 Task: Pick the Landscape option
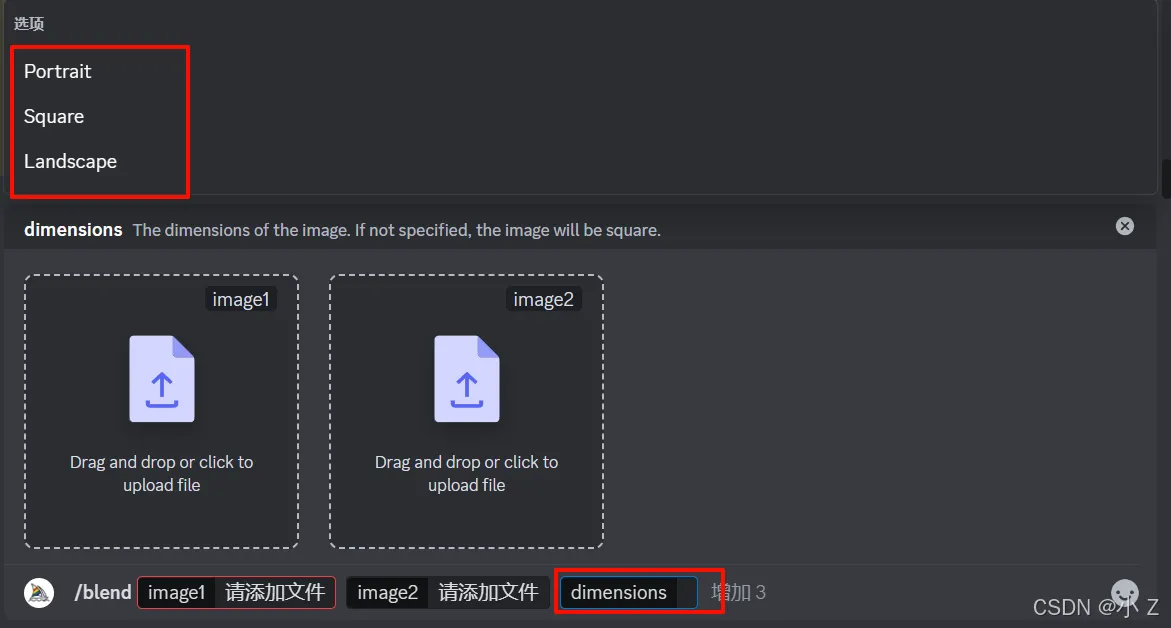point(70,162)
